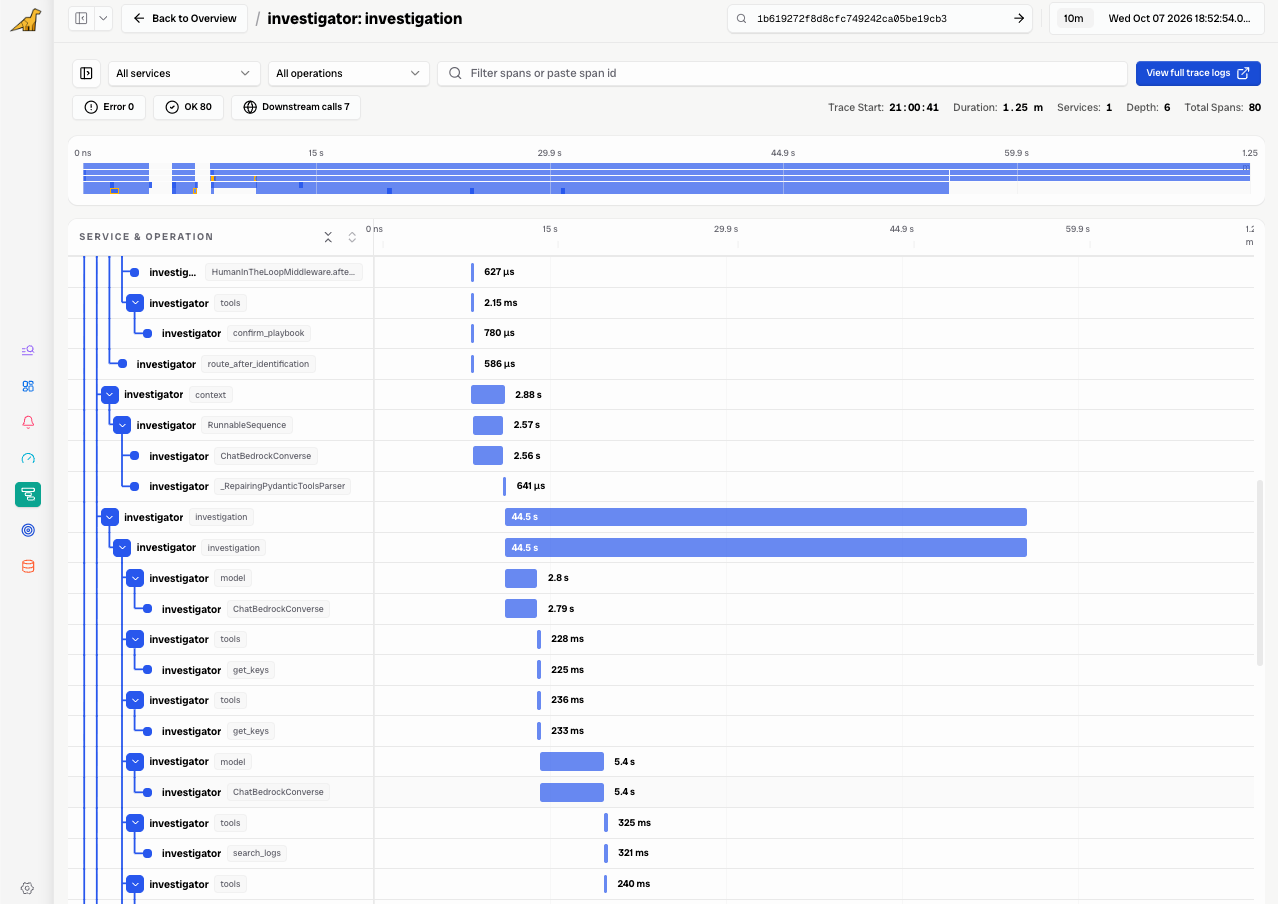
Task: Select the get_keys span lasting 233 ms
Action: tap(660, 731)
